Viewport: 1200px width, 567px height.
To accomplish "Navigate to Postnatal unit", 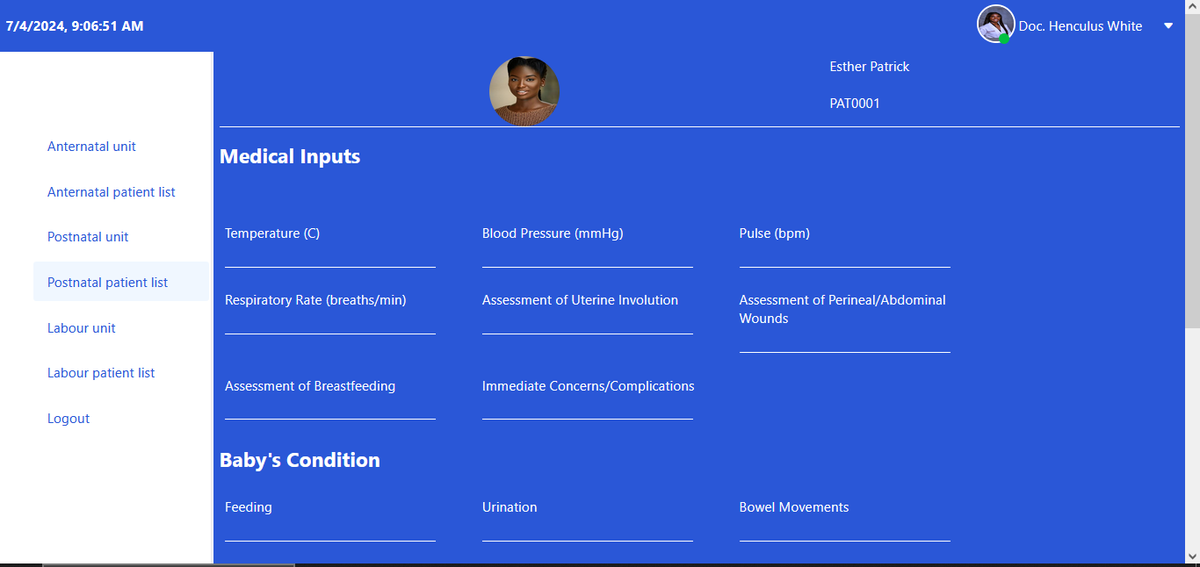I will (x=88, y=237).
